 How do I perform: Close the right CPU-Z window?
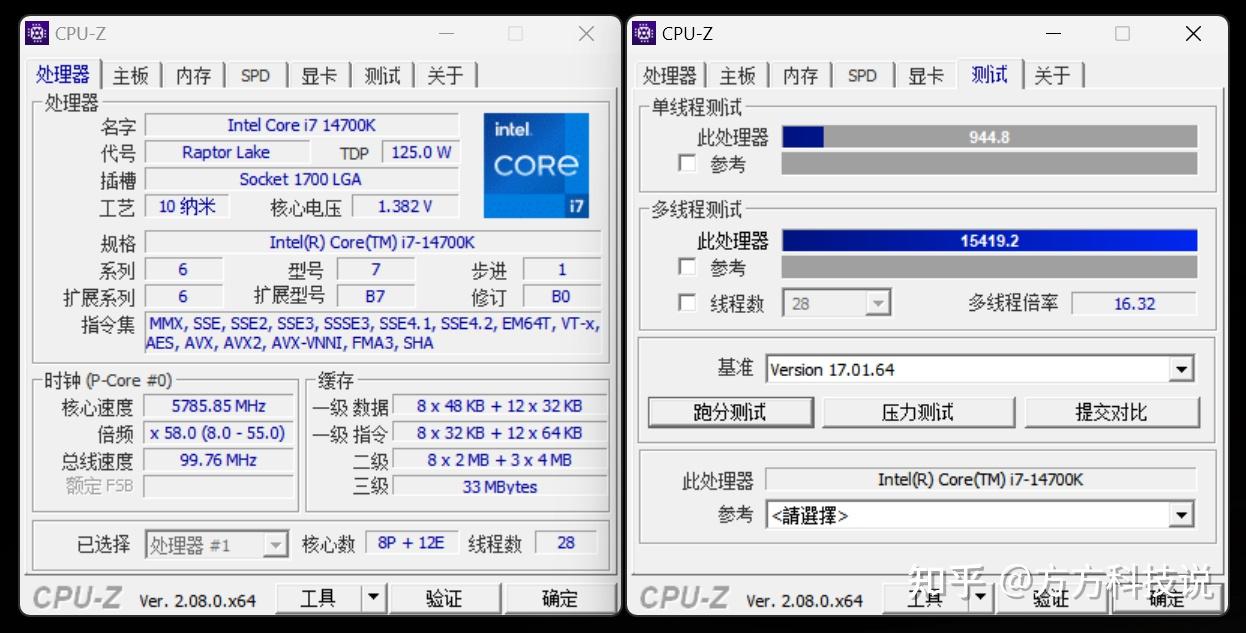[1193, 33]
